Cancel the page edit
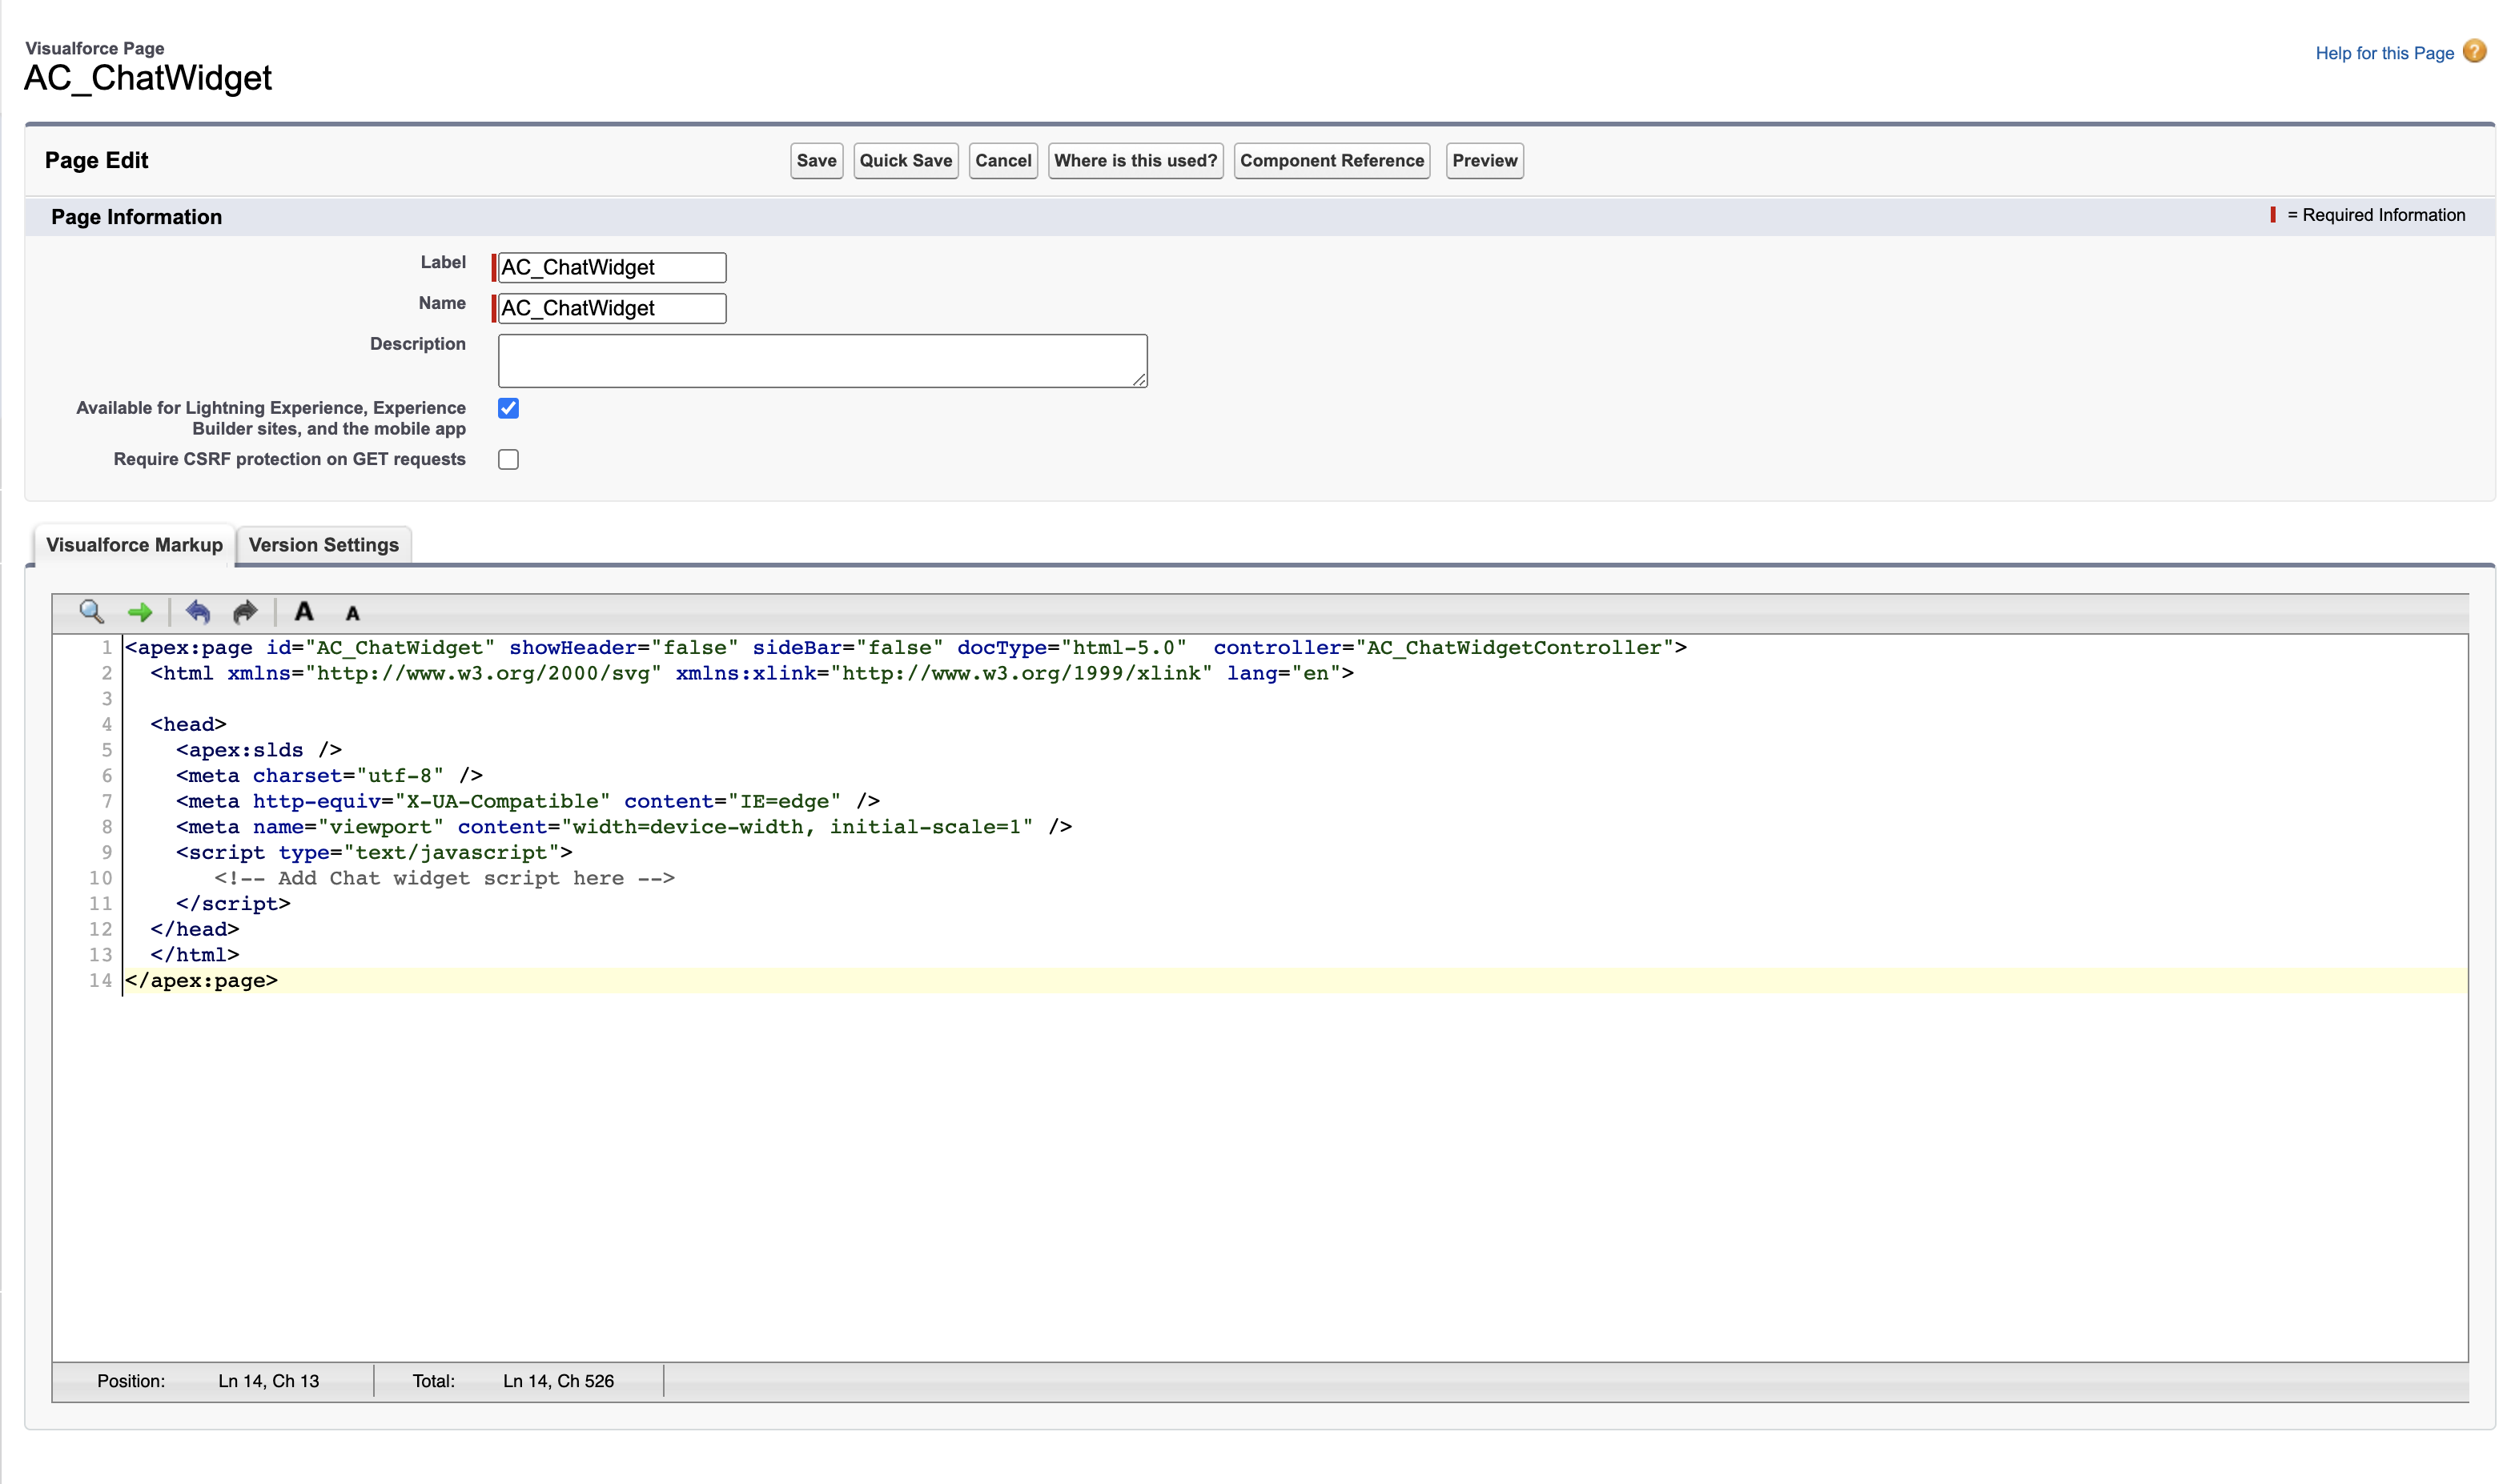2519x1484 pixels. click(1003, 161)
